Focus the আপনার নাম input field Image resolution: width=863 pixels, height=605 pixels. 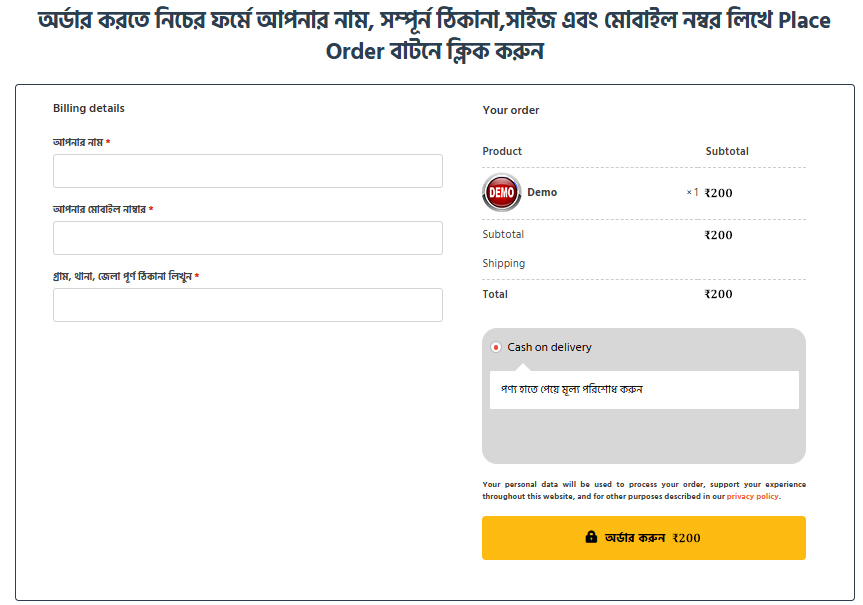tap(247, 171)
